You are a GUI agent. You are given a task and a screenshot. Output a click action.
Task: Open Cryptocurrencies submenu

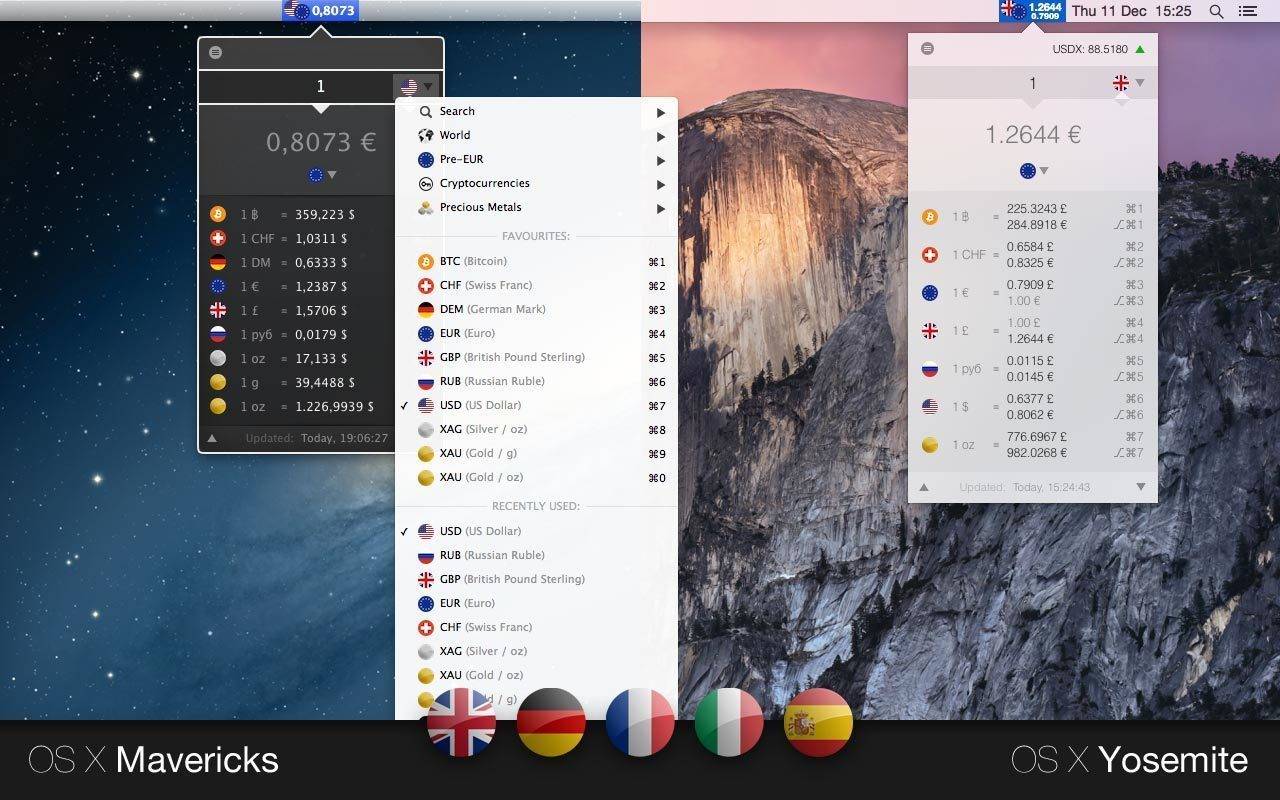pyautogui.click(x=536, y=183)
